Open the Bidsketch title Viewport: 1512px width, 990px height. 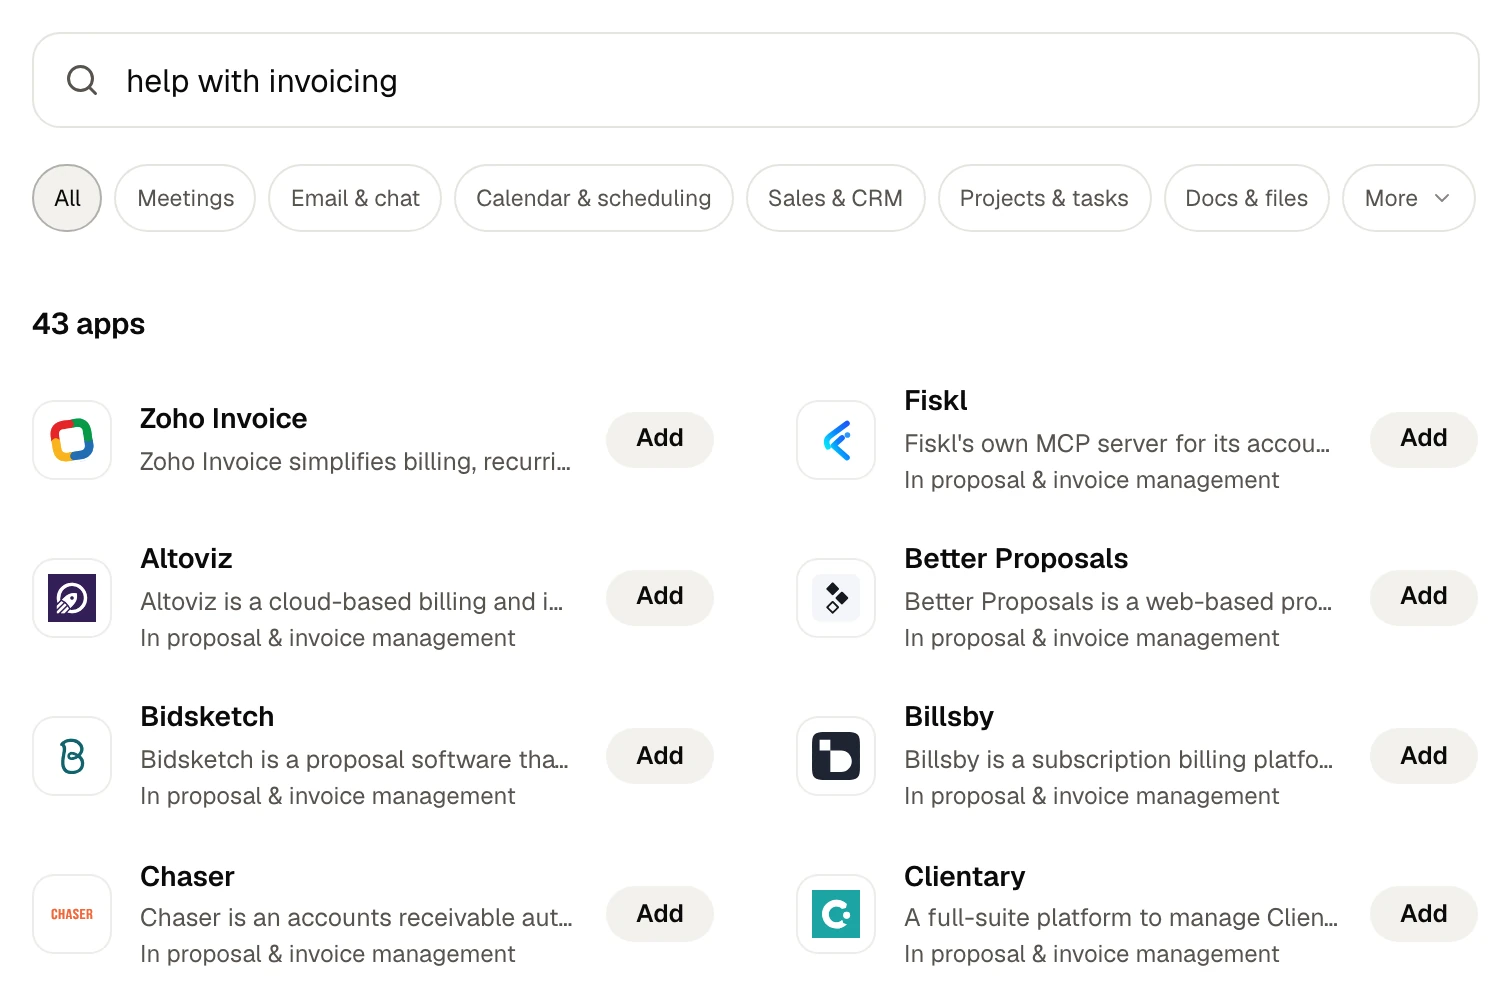pyautogui.click(x=207, y=716)
